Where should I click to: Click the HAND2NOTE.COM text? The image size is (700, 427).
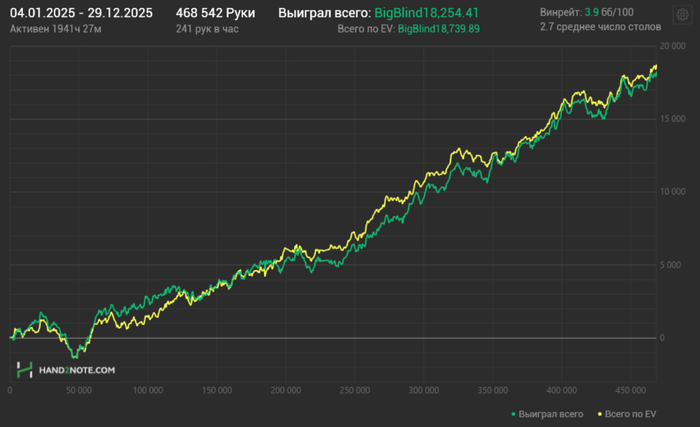pos(77,370)
